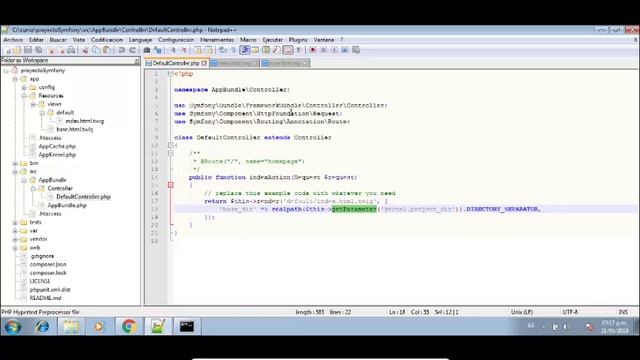
Task: Collapse the app folder node
Action: point(15,79)
